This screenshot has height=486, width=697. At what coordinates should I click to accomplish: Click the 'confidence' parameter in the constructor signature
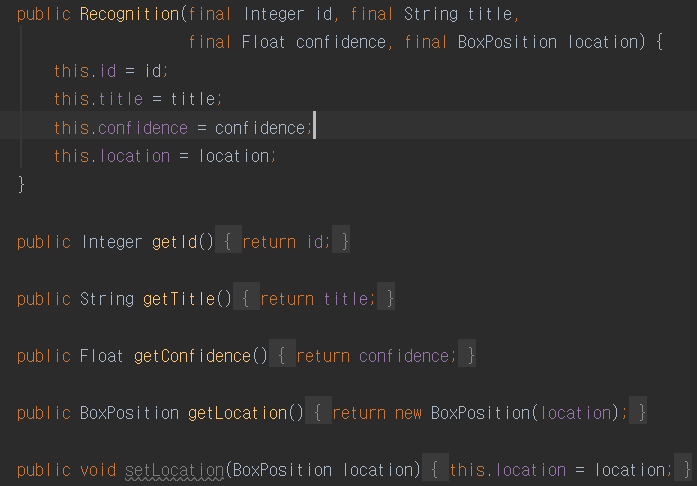340,42
